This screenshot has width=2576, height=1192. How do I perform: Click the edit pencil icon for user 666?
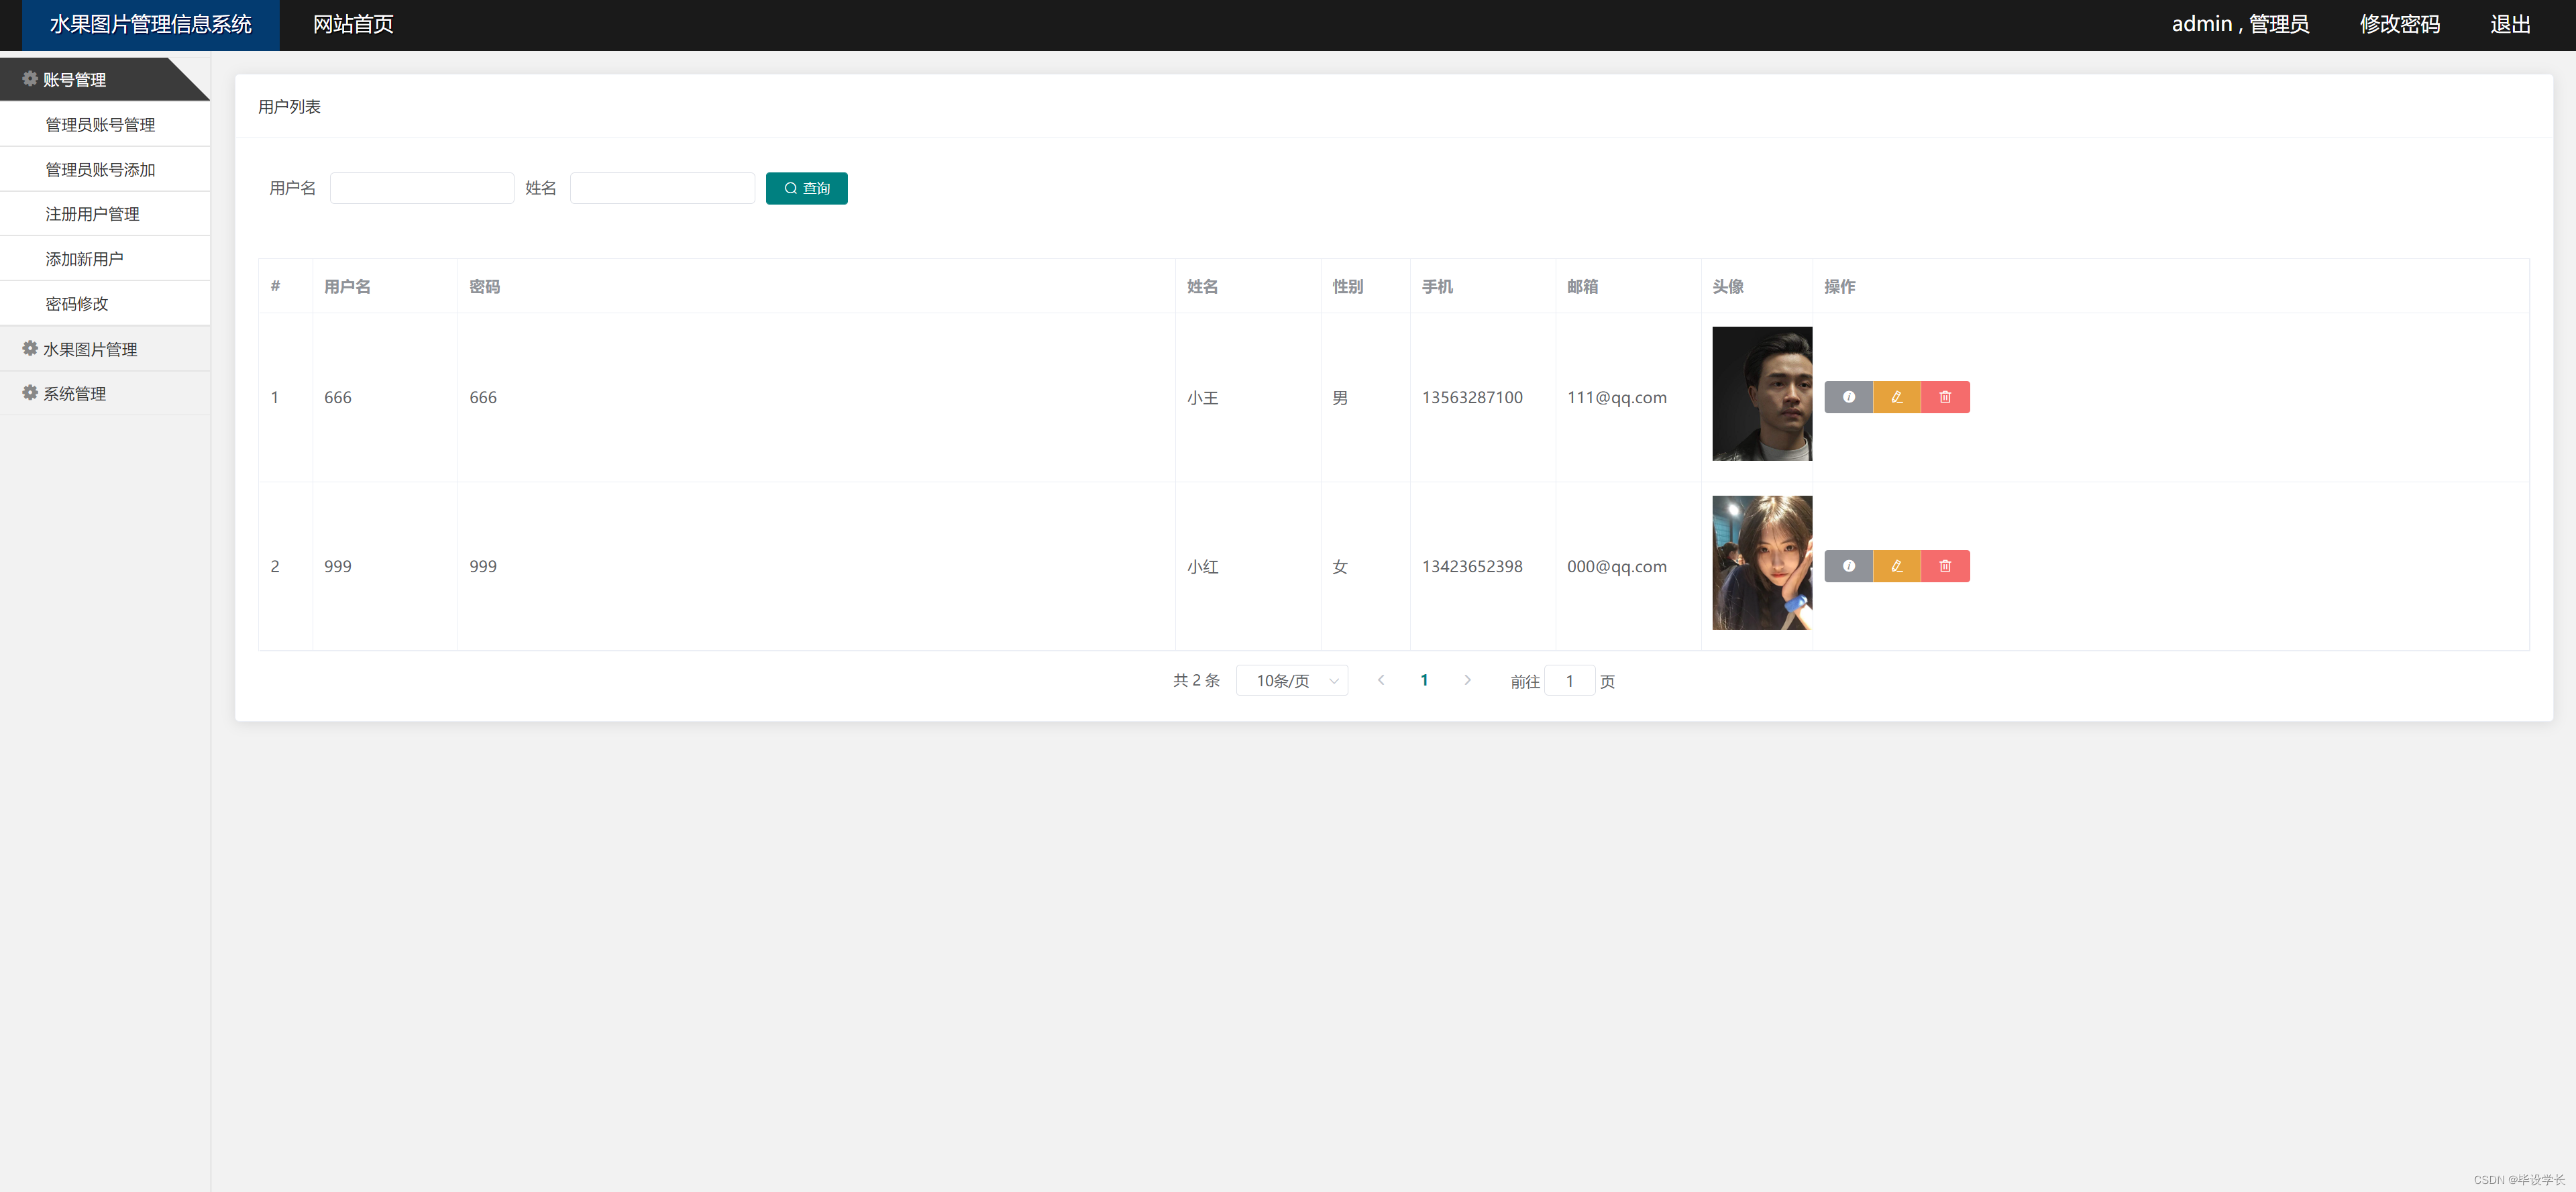1896,397
